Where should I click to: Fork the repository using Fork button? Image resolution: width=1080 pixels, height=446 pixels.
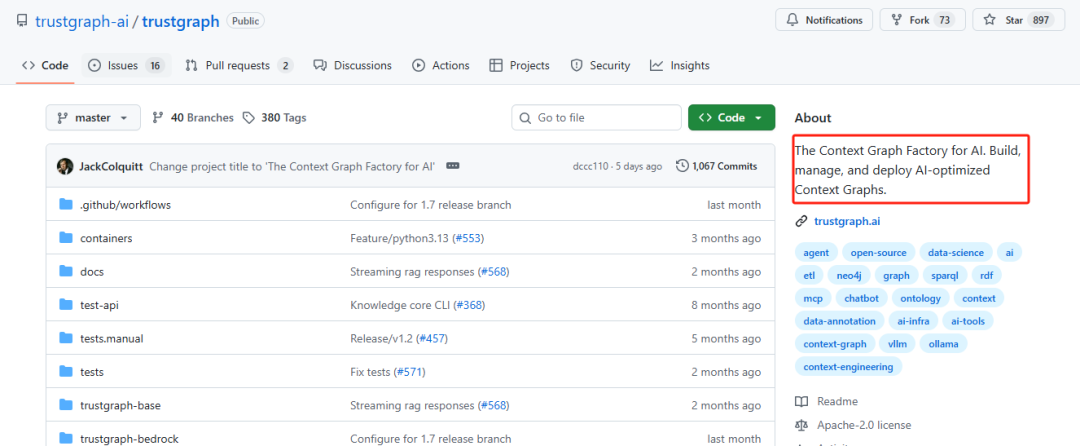pyautogui.click(x=922, y=20)
